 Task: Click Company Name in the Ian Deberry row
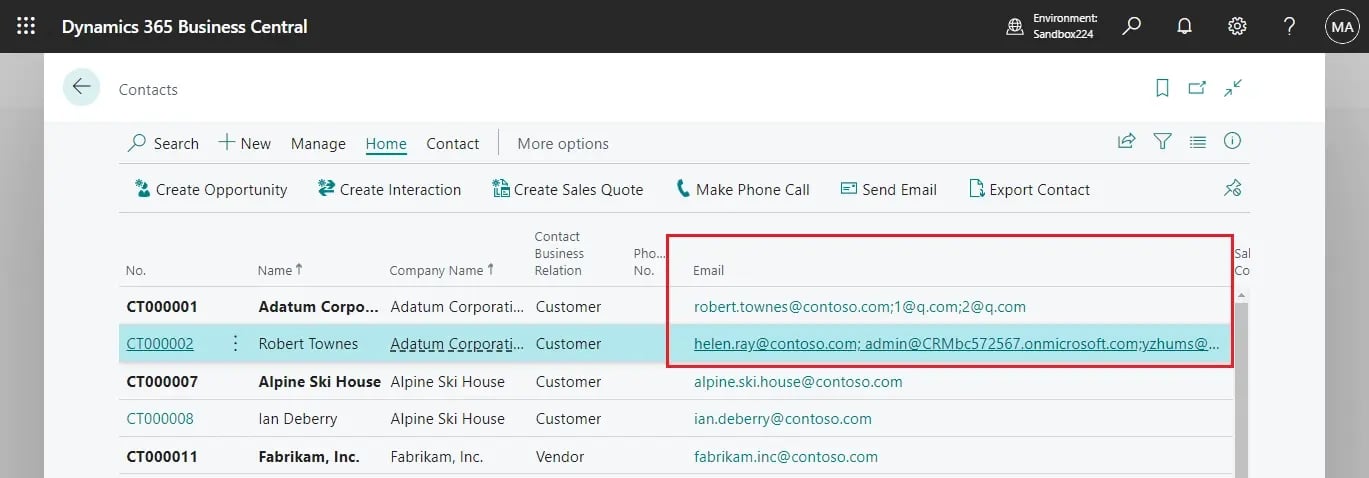[447, 418]
